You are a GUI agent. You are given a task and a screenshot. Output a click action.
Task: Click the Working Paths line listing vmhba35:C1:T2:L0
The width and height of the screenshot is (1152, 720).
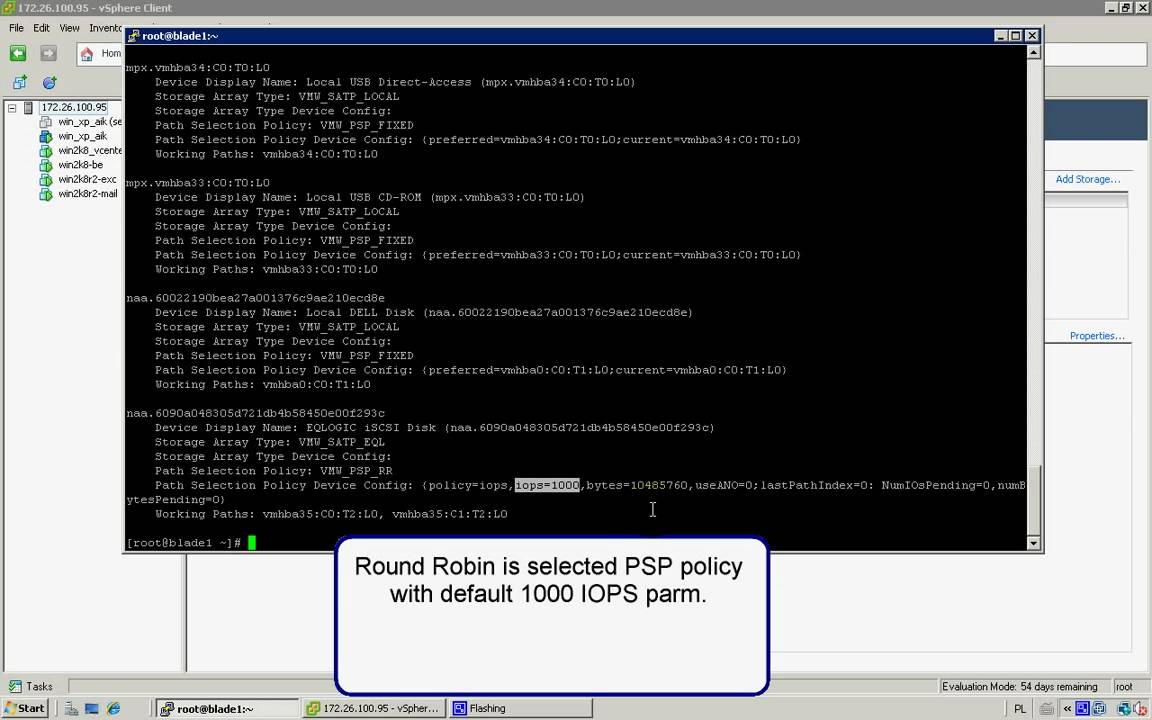(x=331, y=514)
